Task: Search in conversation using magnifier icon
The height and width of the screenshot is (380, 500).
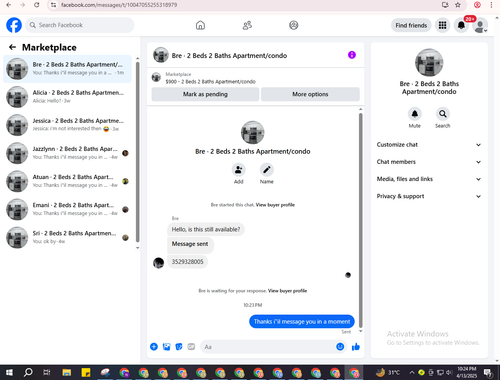Action: (x=443, y=114)
